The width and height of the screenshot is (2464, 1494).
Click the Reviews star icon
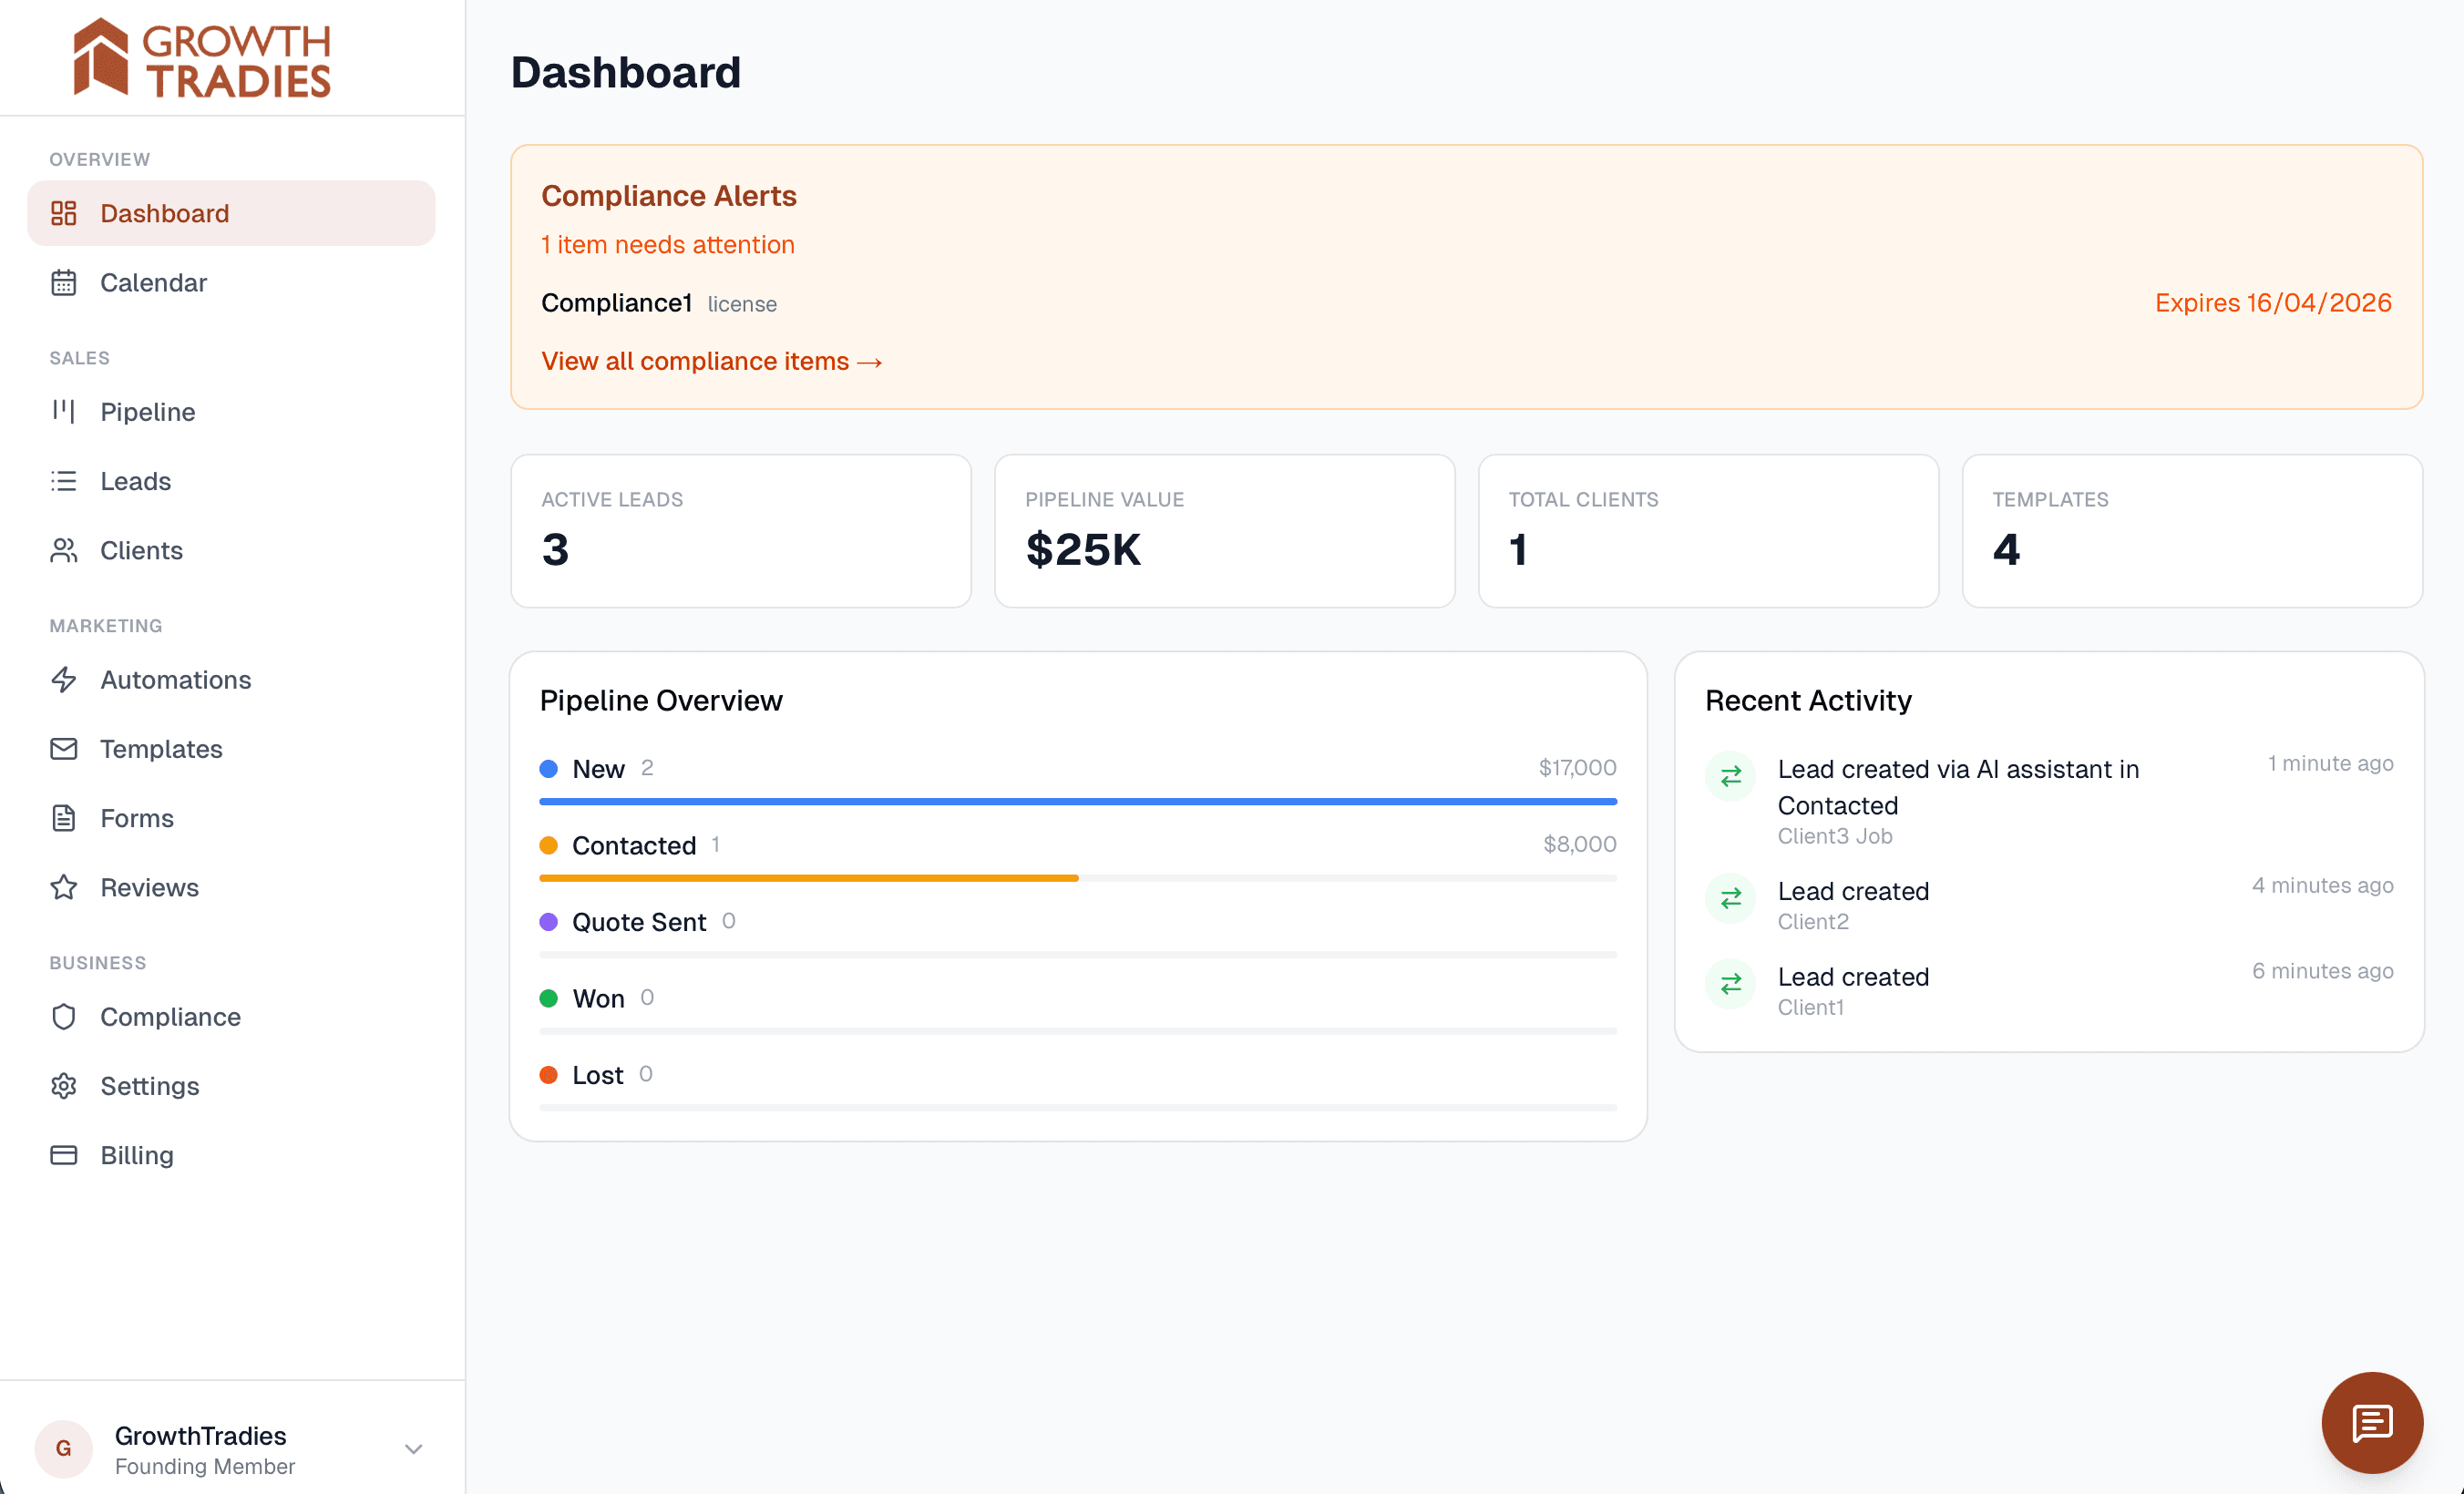64,887
